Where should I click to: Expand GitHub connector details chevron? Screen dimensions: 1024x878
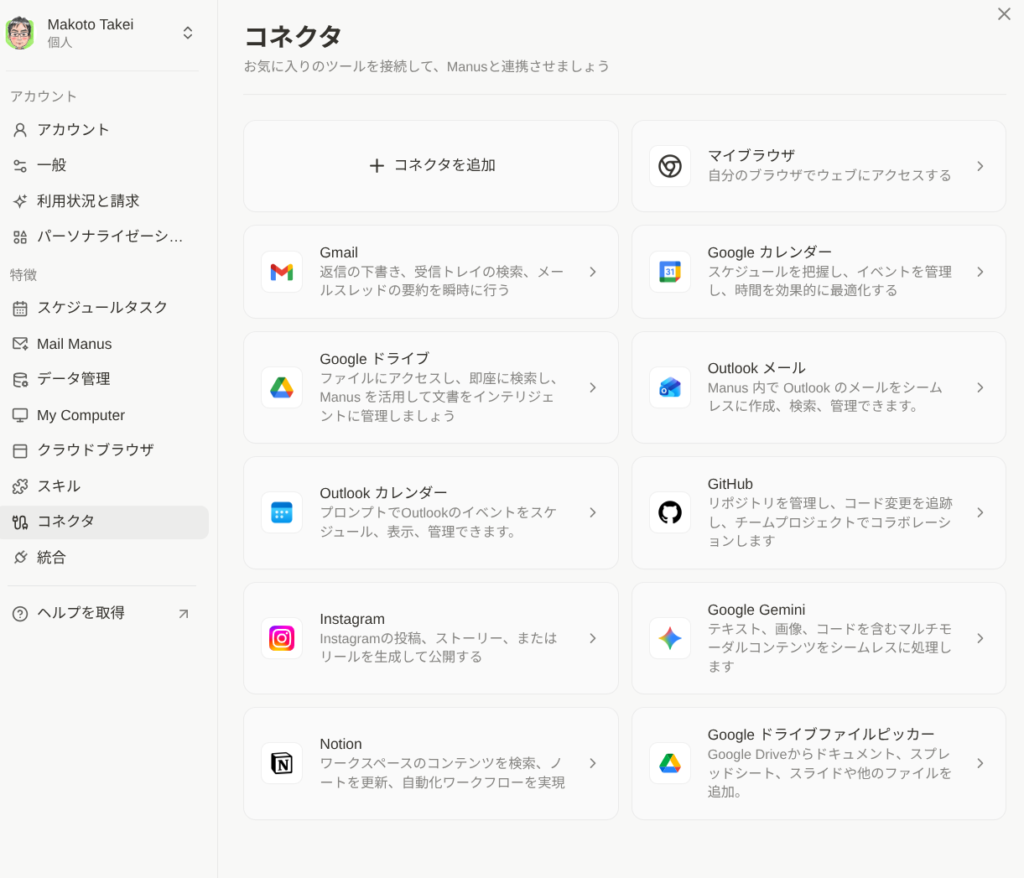[980, 513]
